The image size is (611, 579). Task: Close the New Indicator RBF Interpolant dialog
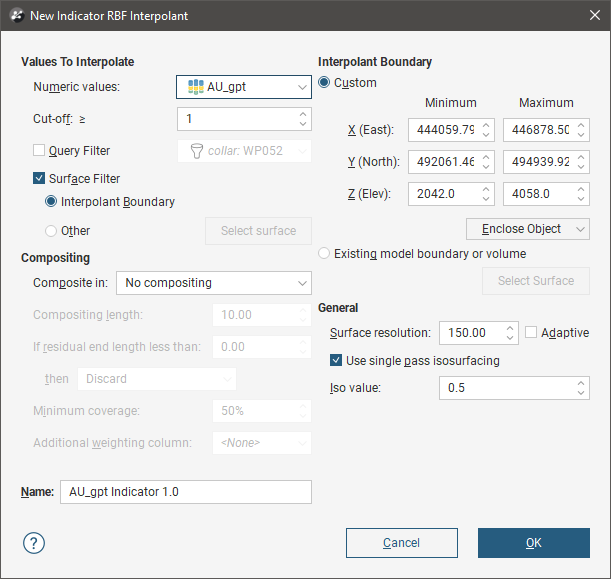point(588,16)
